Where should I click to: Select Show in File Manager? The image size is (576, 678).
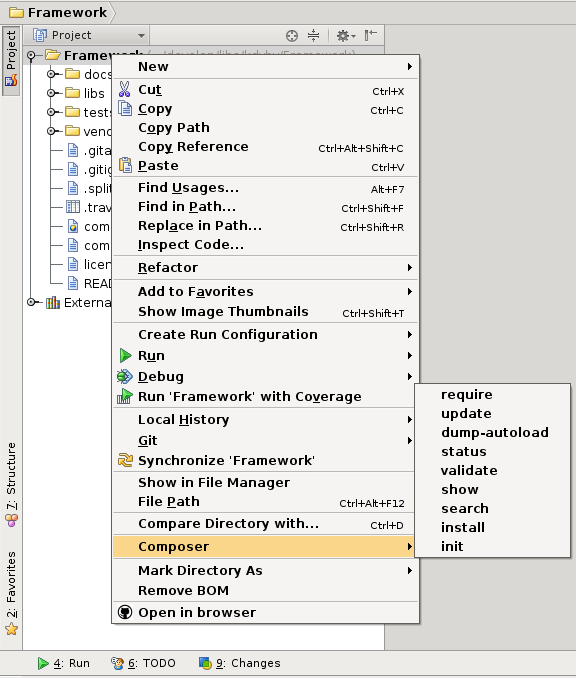tap(265, 483)
